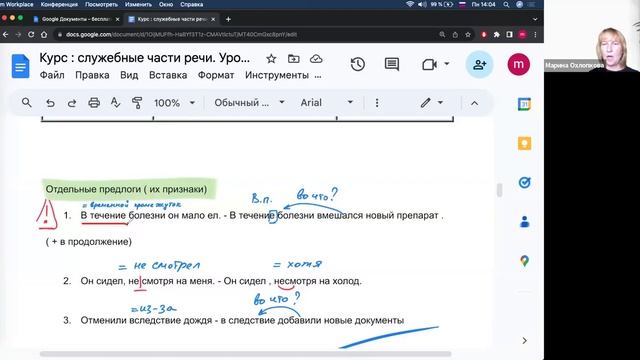
Task: Click the word несмотря in line 2
Action: coord(295,281)
